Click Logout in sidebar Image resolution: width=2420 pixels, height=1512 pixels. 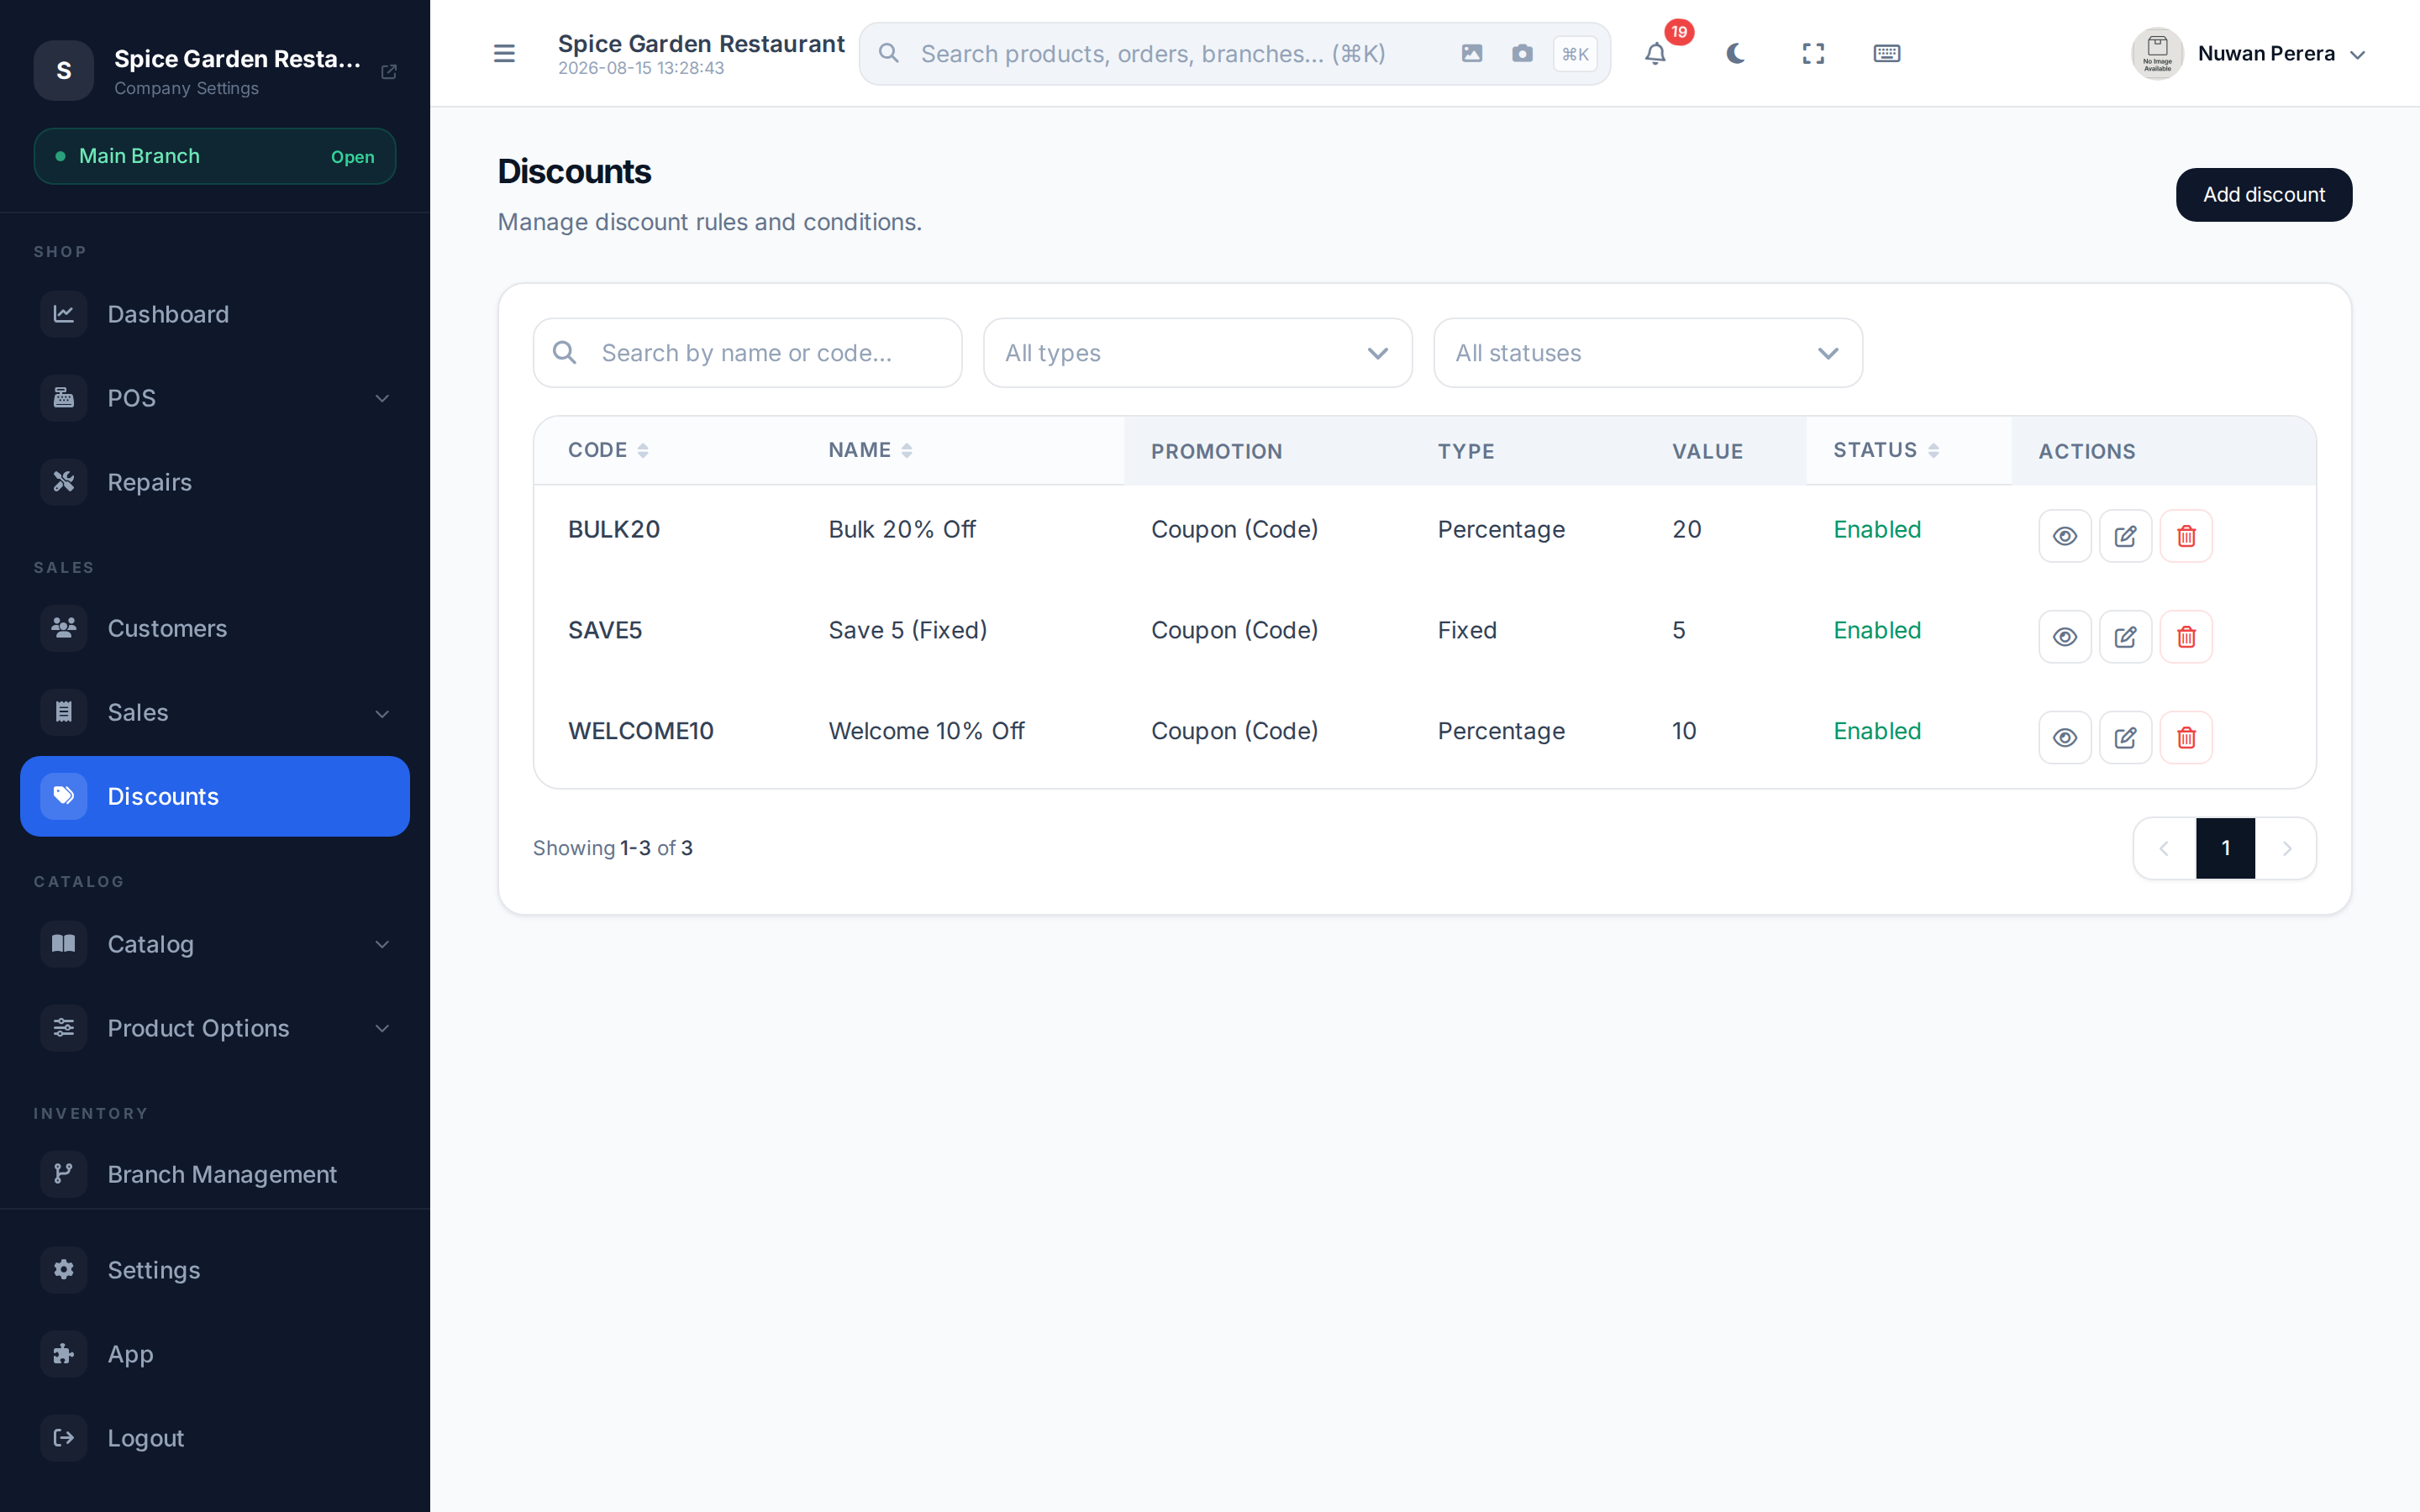coord(215,1438)
